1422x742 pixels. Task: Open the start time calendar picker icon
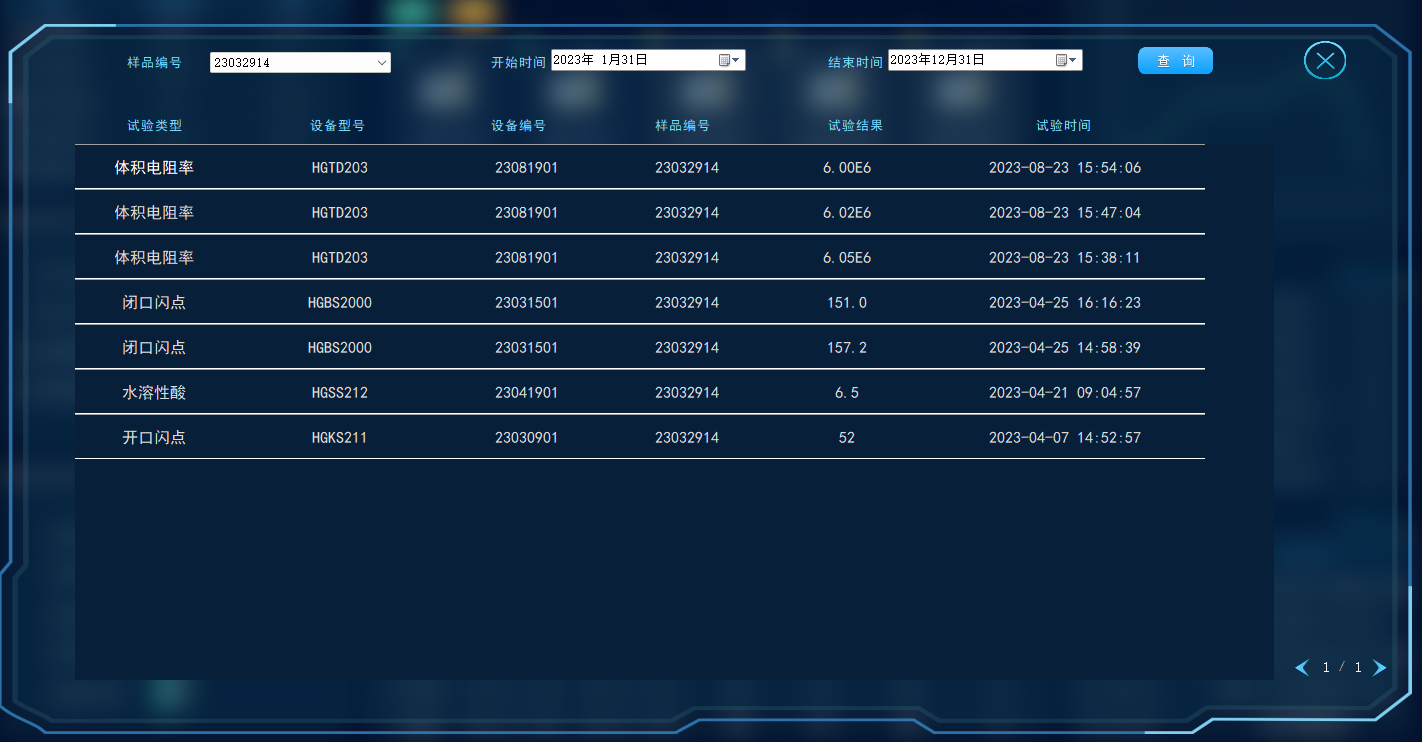pos(729,60)
